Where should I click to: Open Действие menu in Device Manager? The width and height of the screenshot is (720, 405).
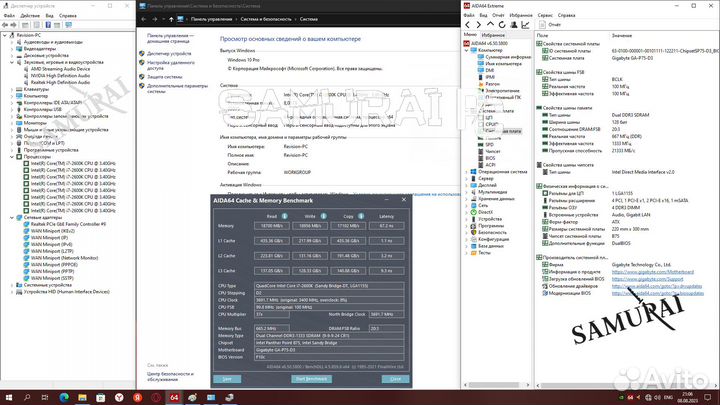(30, 16)
